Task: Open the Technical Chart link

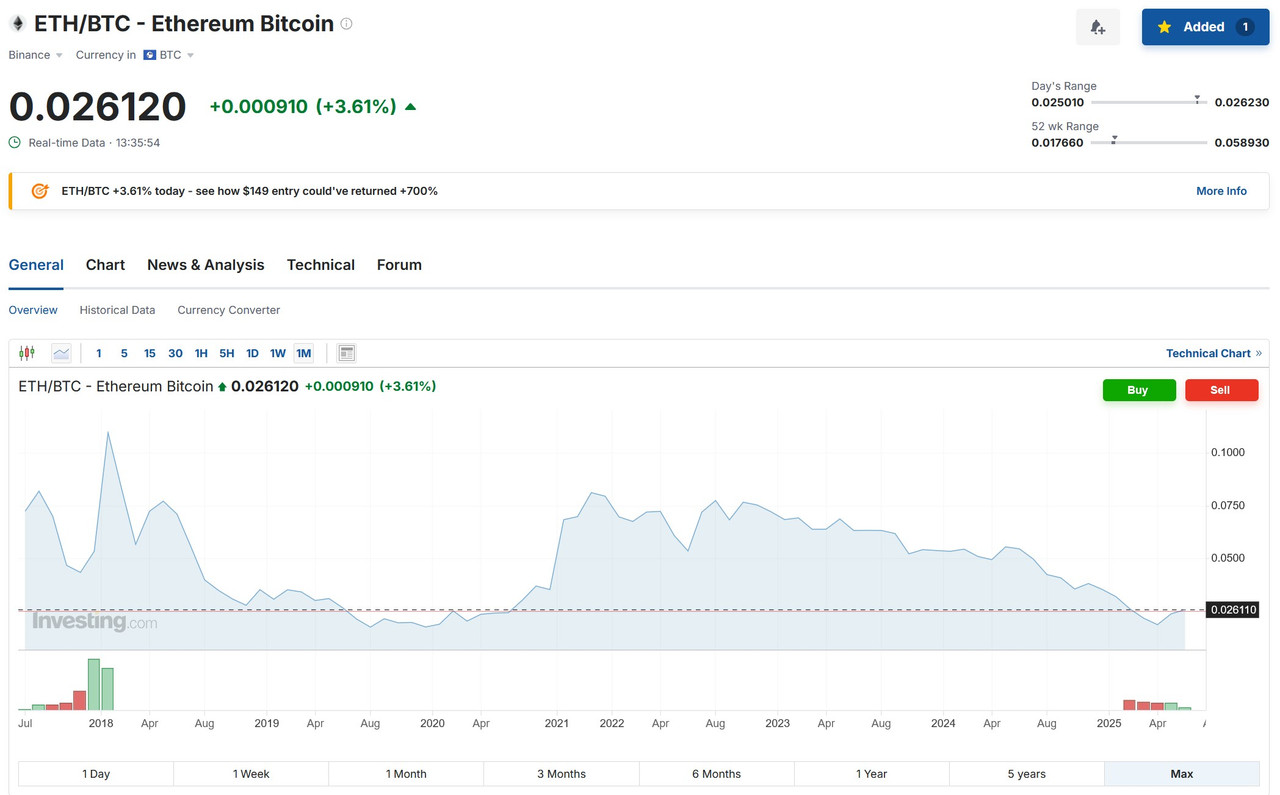Action: tap(1213, 353)
